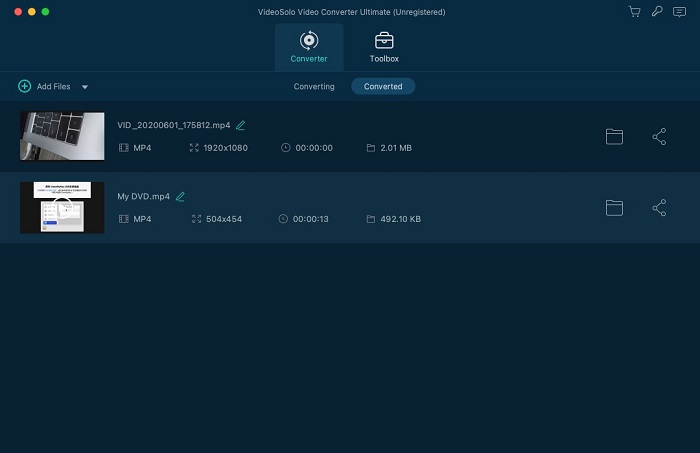This screenshot has width=700, height=453.
Task: Click the 00:00:00 duration value
Action: [x=314, y=148]
